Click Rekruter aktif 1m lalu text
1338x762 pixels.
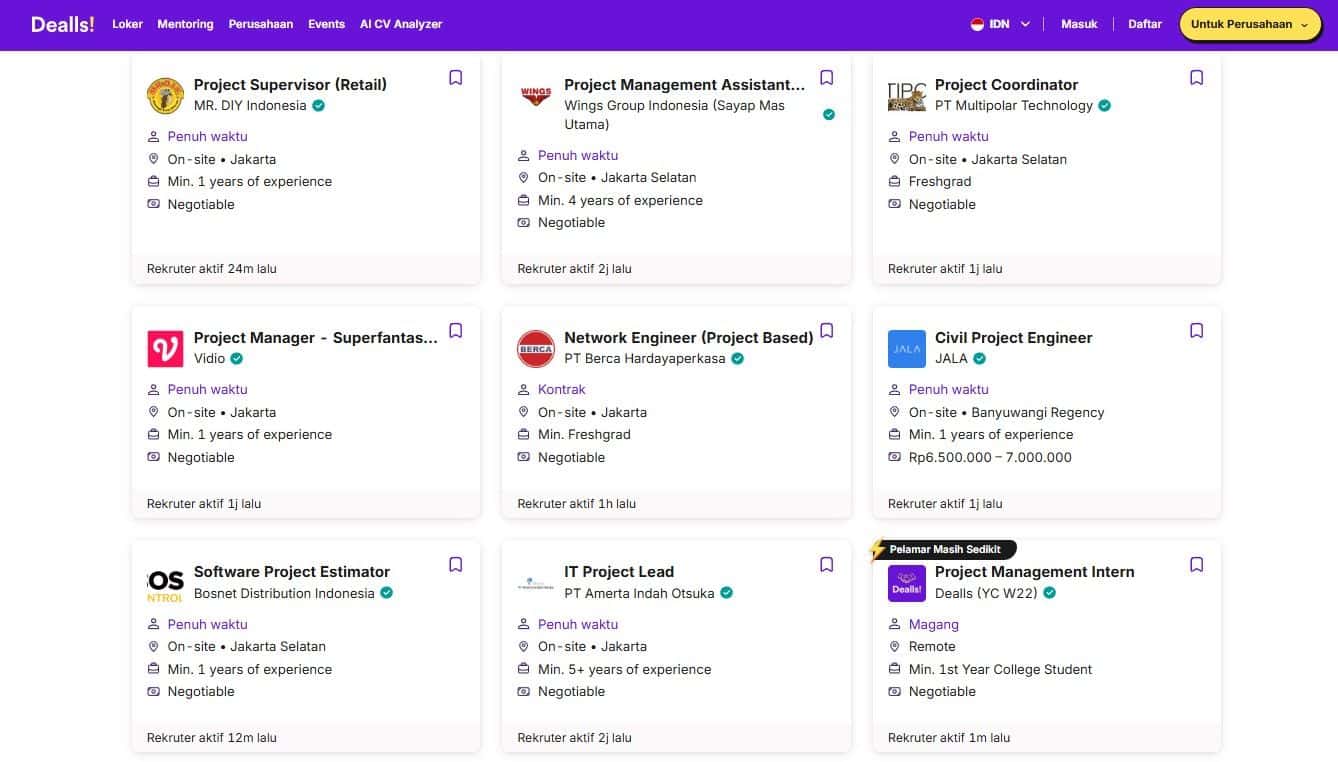[949, 738]
